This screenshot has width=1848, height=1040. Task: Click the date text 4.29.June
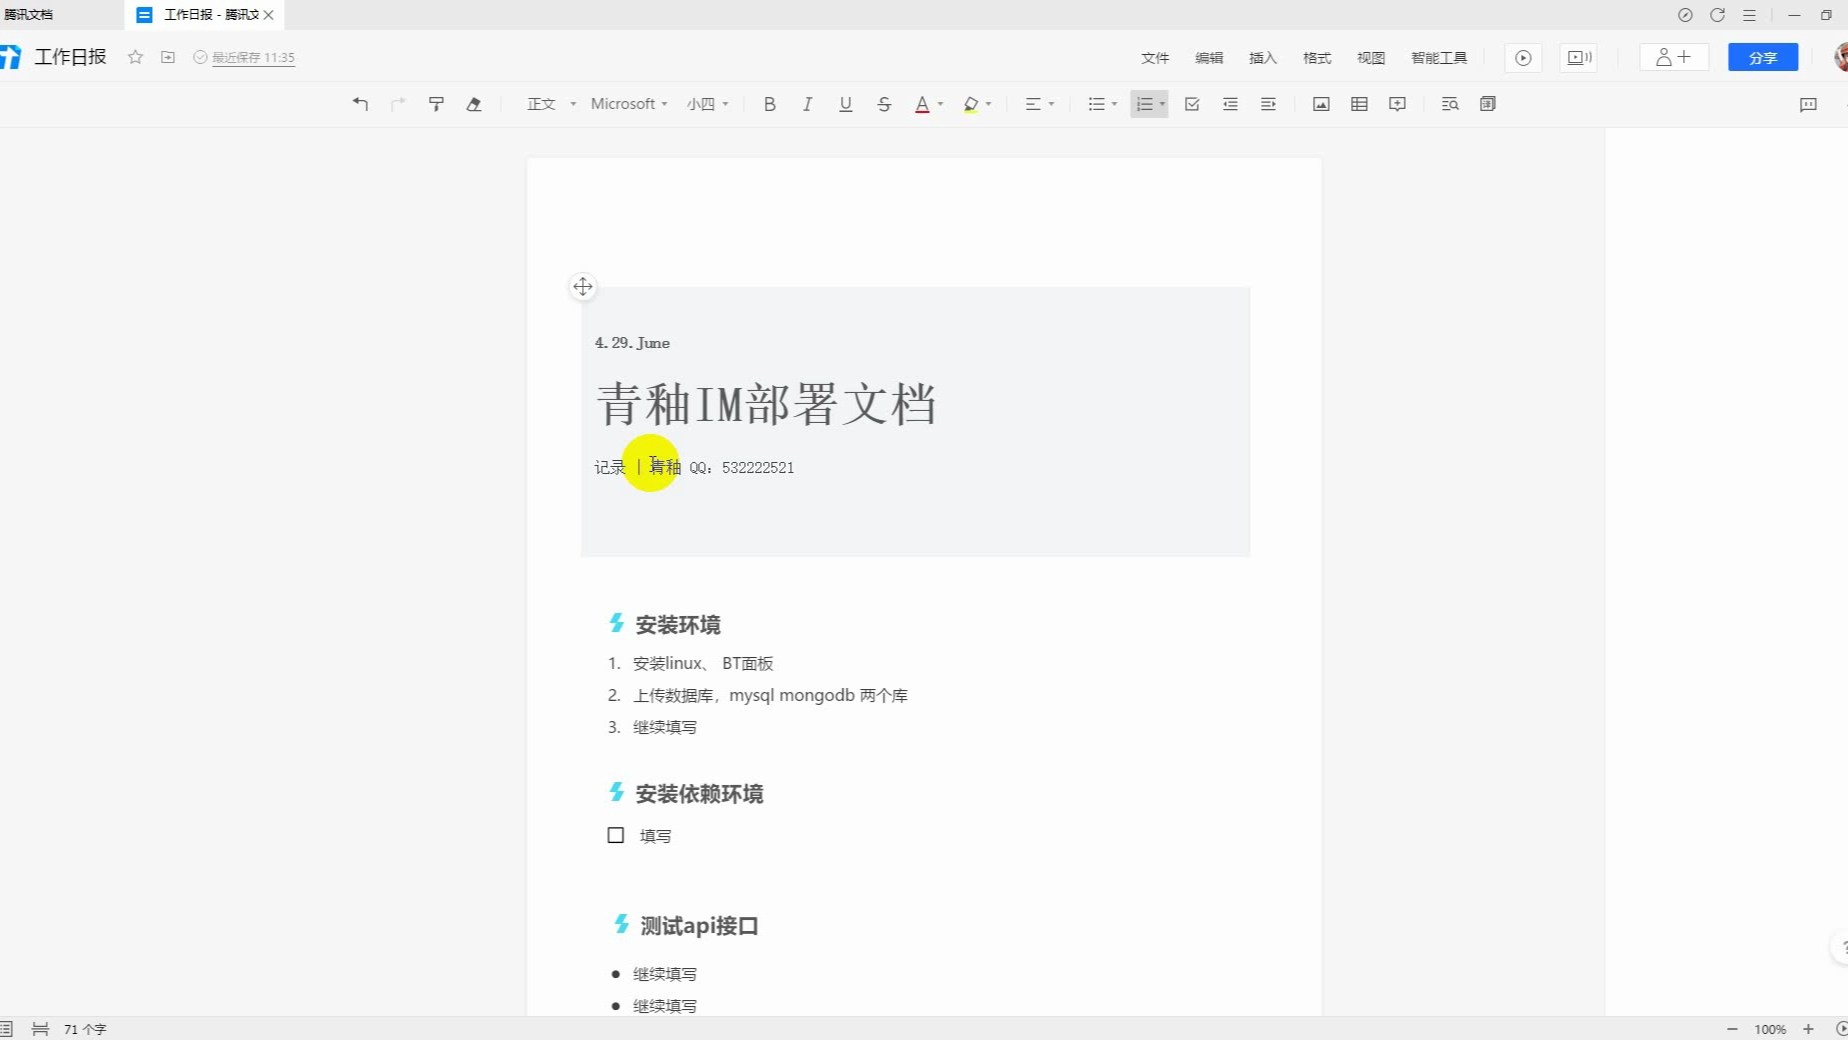[632, 343]
